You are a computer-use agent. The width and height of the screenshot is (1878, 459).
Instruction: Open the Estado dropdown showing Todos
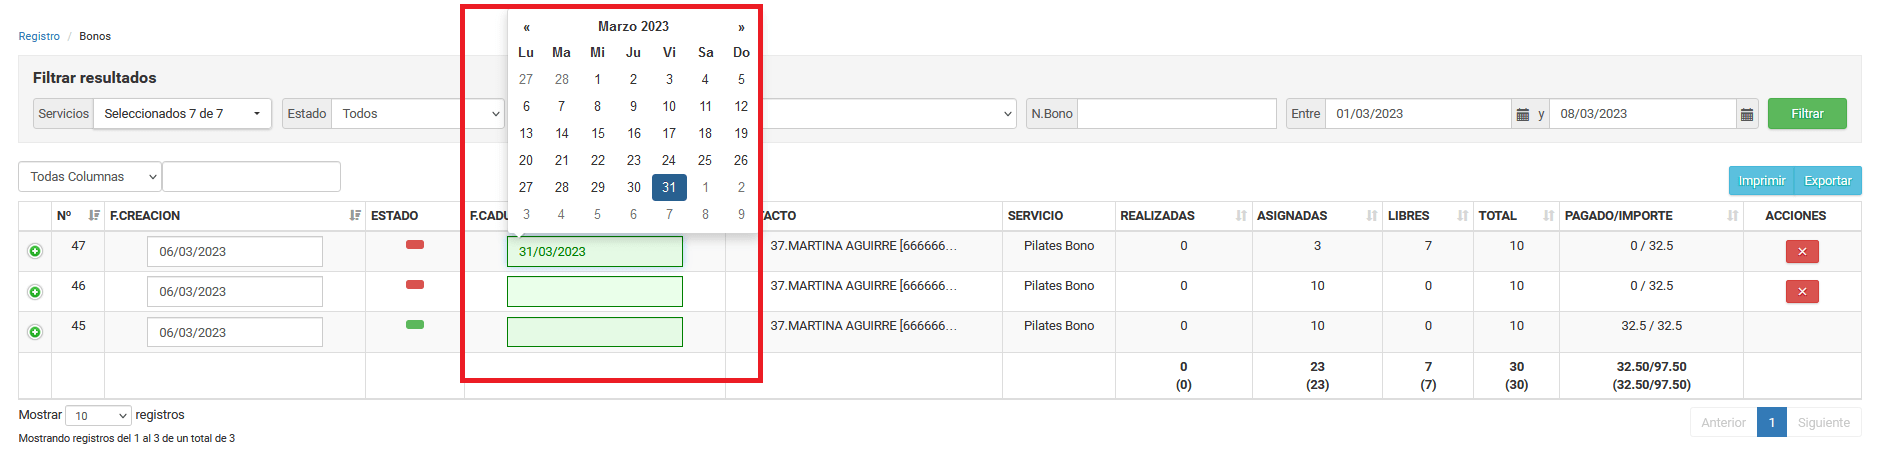(418, 114)
